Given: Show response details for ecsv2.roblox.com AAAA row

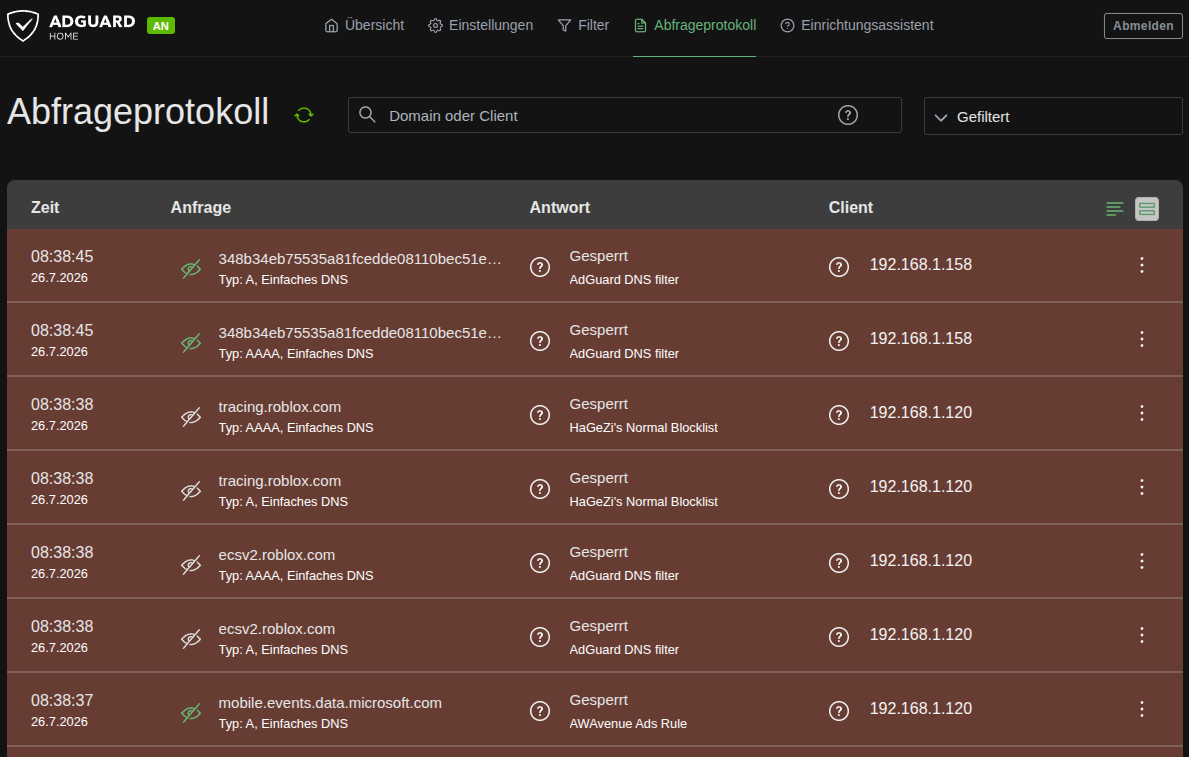Looking at the screenshot, I should pos(540,563).
